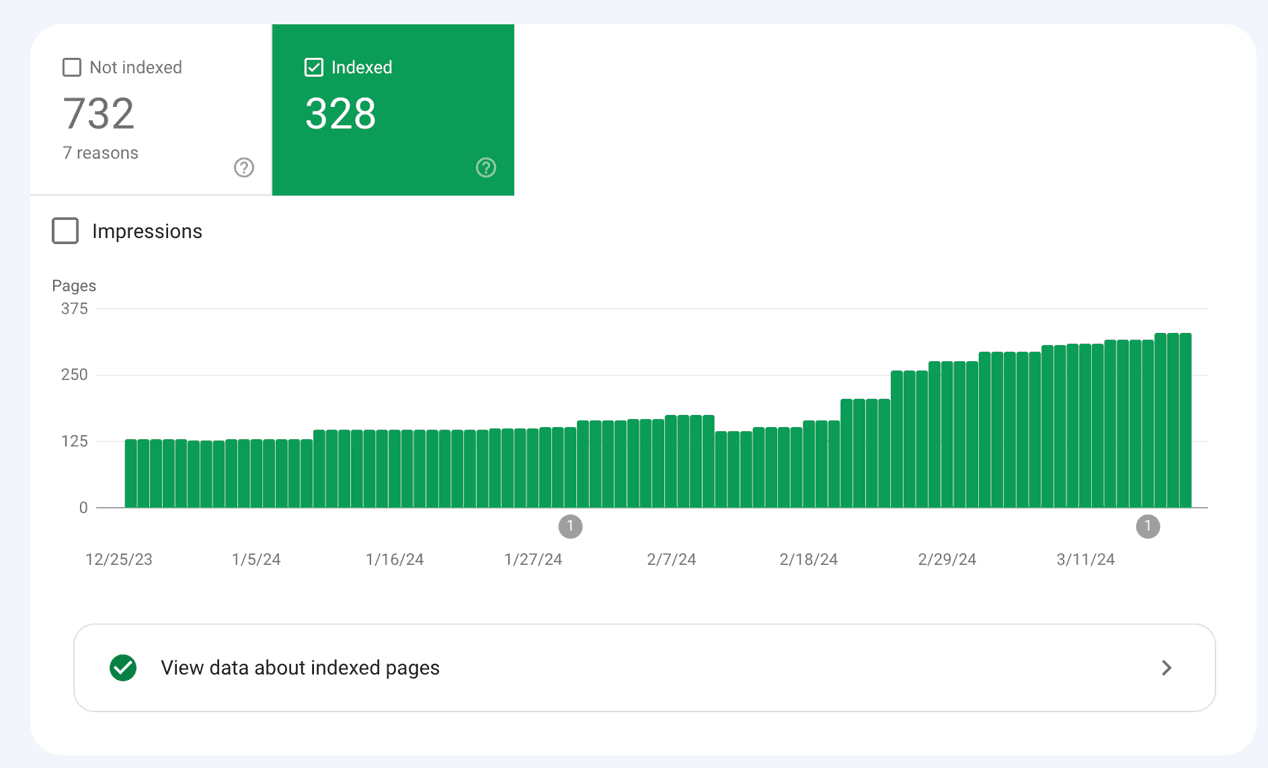Toggle the Not indexed checkbox
Screen dimensions: 1268x768
click(72, 67)
